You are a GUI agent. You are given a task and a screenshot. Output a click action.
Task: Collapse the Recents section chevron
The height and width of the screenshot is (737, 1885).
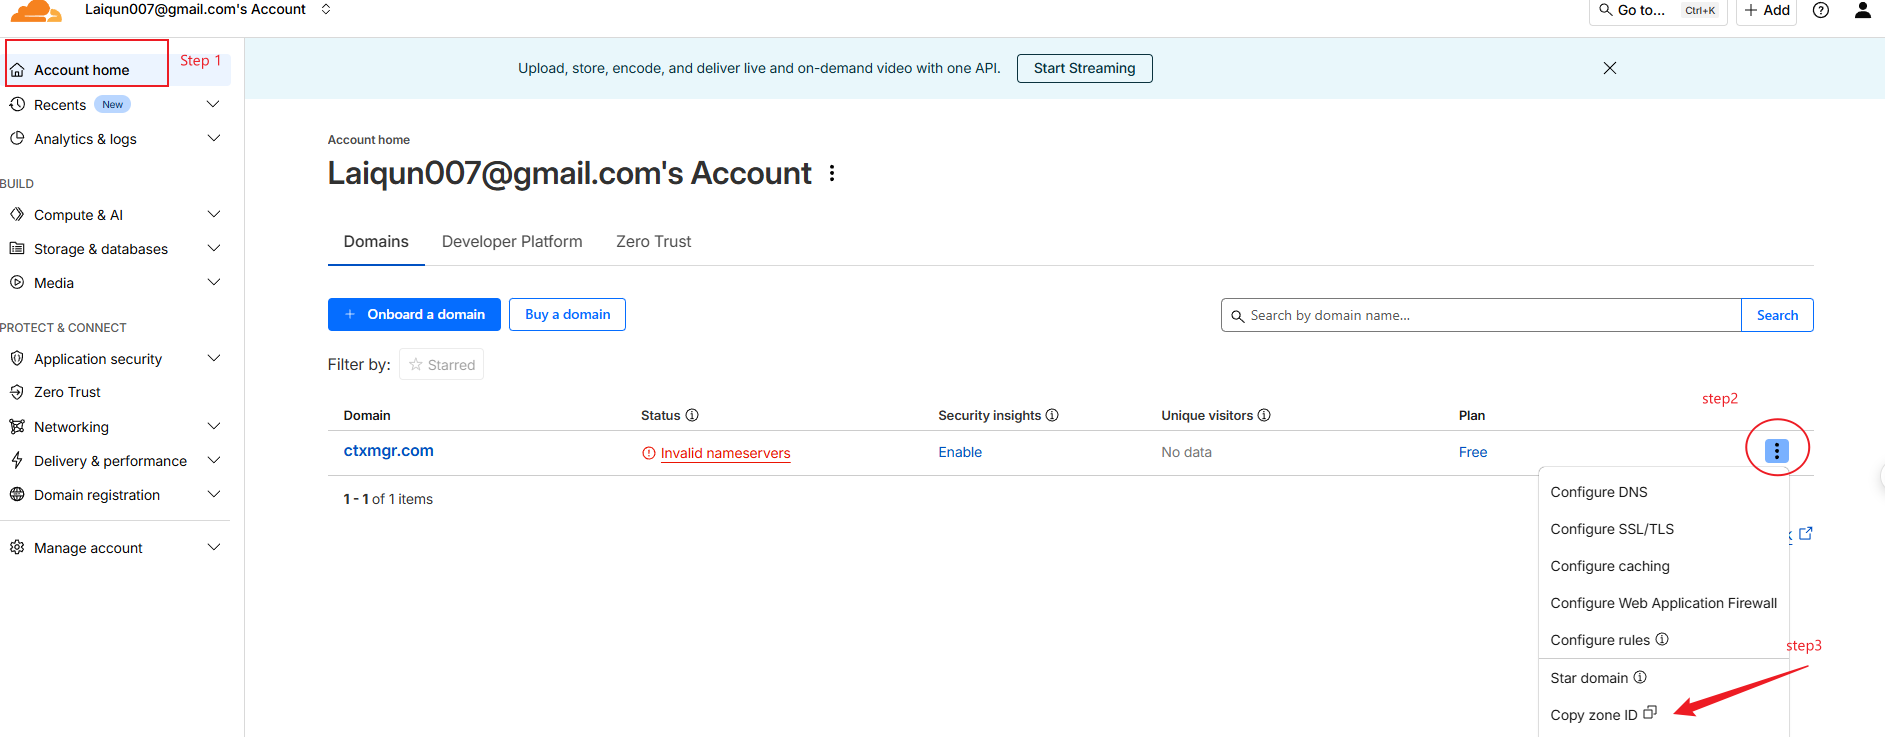(213, 103)
